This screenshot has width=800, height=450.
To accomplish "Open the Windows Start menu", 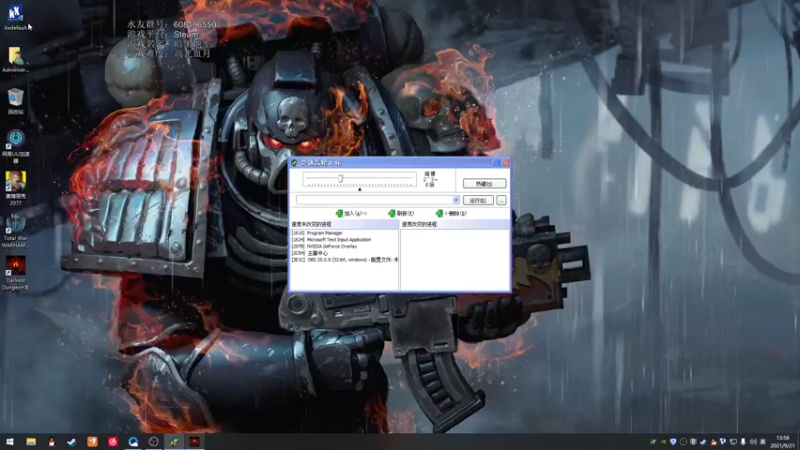I will 10,442.
